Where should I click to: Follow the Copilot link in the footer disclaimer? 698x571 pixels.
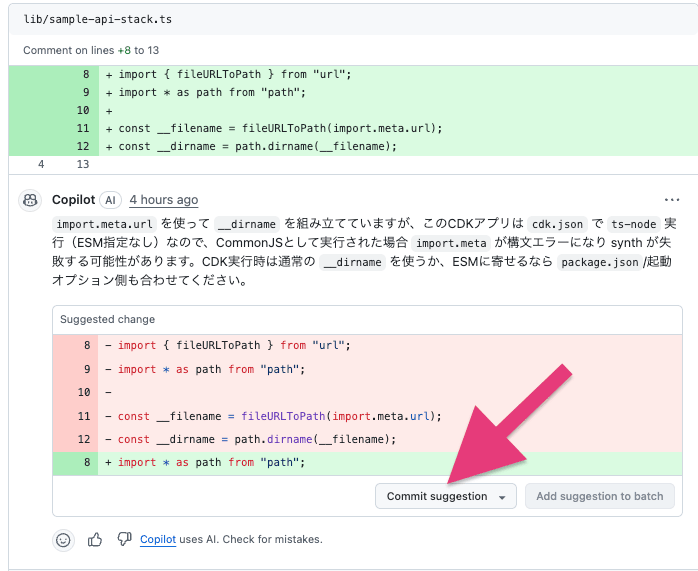pyautogui.click(x=158, y=540)
